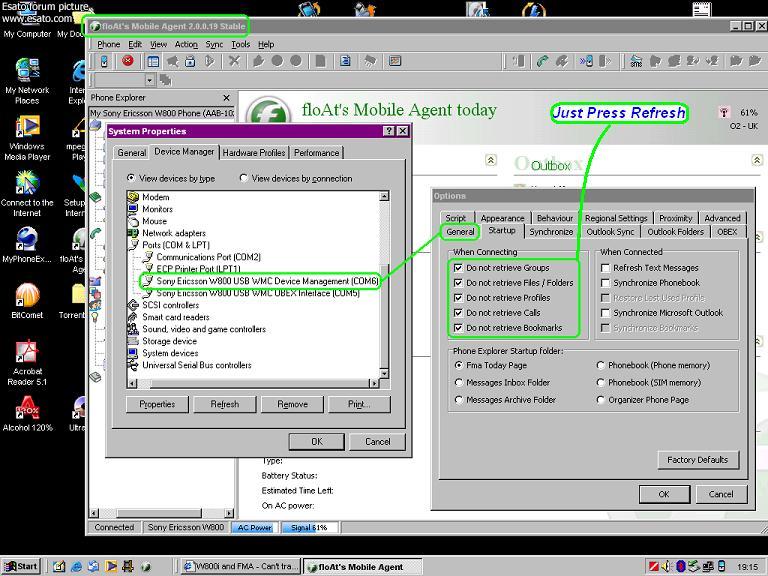The height and width of the screenshot is (576, 768).
Task: Uncheck Do not retrieve Groups
Action: (458, 268)
